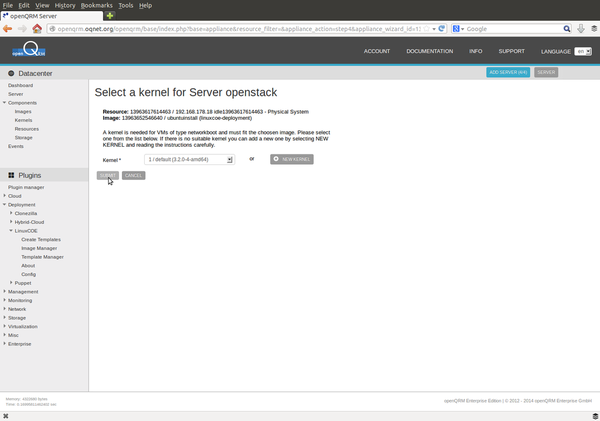Expand the Monitoring category
Image resolution: width=600 pixels, height=421 pixels.
[x=4, y=300]
